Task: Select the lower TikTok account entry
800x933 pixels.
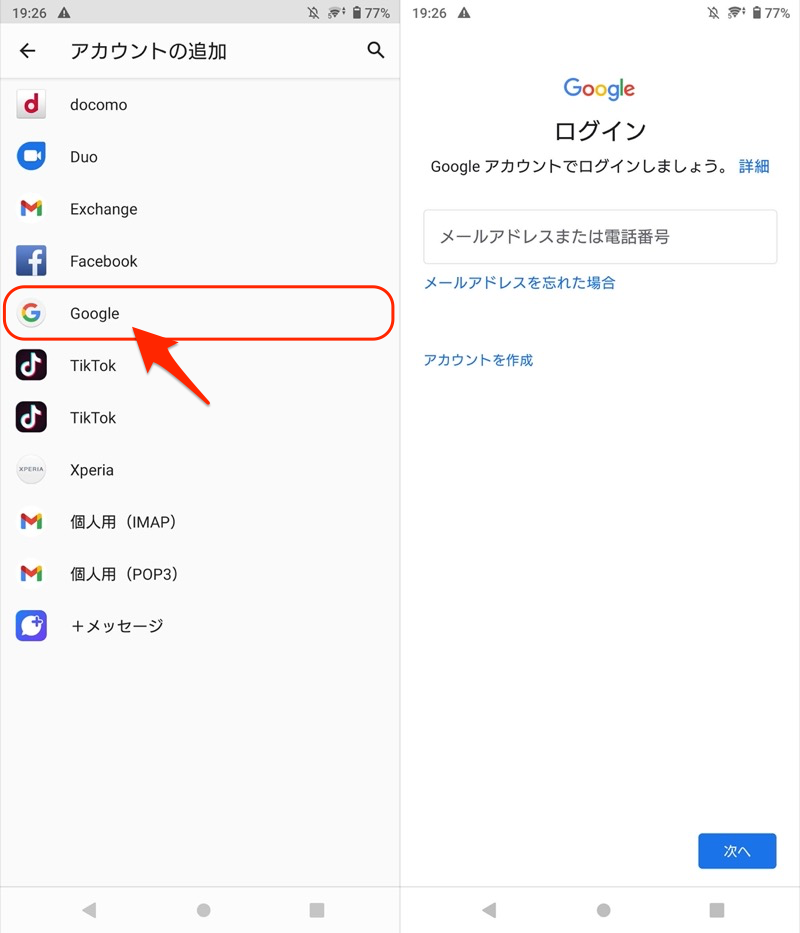Action: 93,418
